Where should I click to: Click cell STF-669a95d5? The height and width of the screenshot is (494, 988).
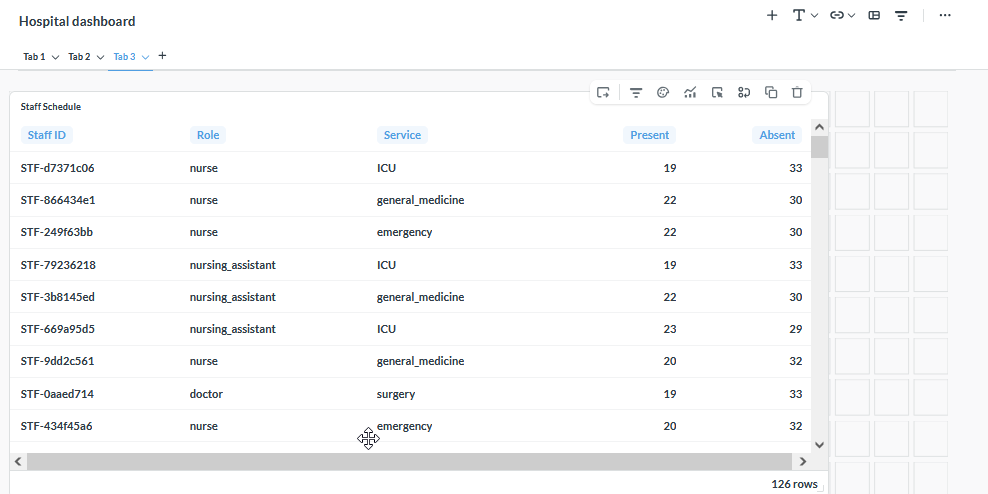58,330
